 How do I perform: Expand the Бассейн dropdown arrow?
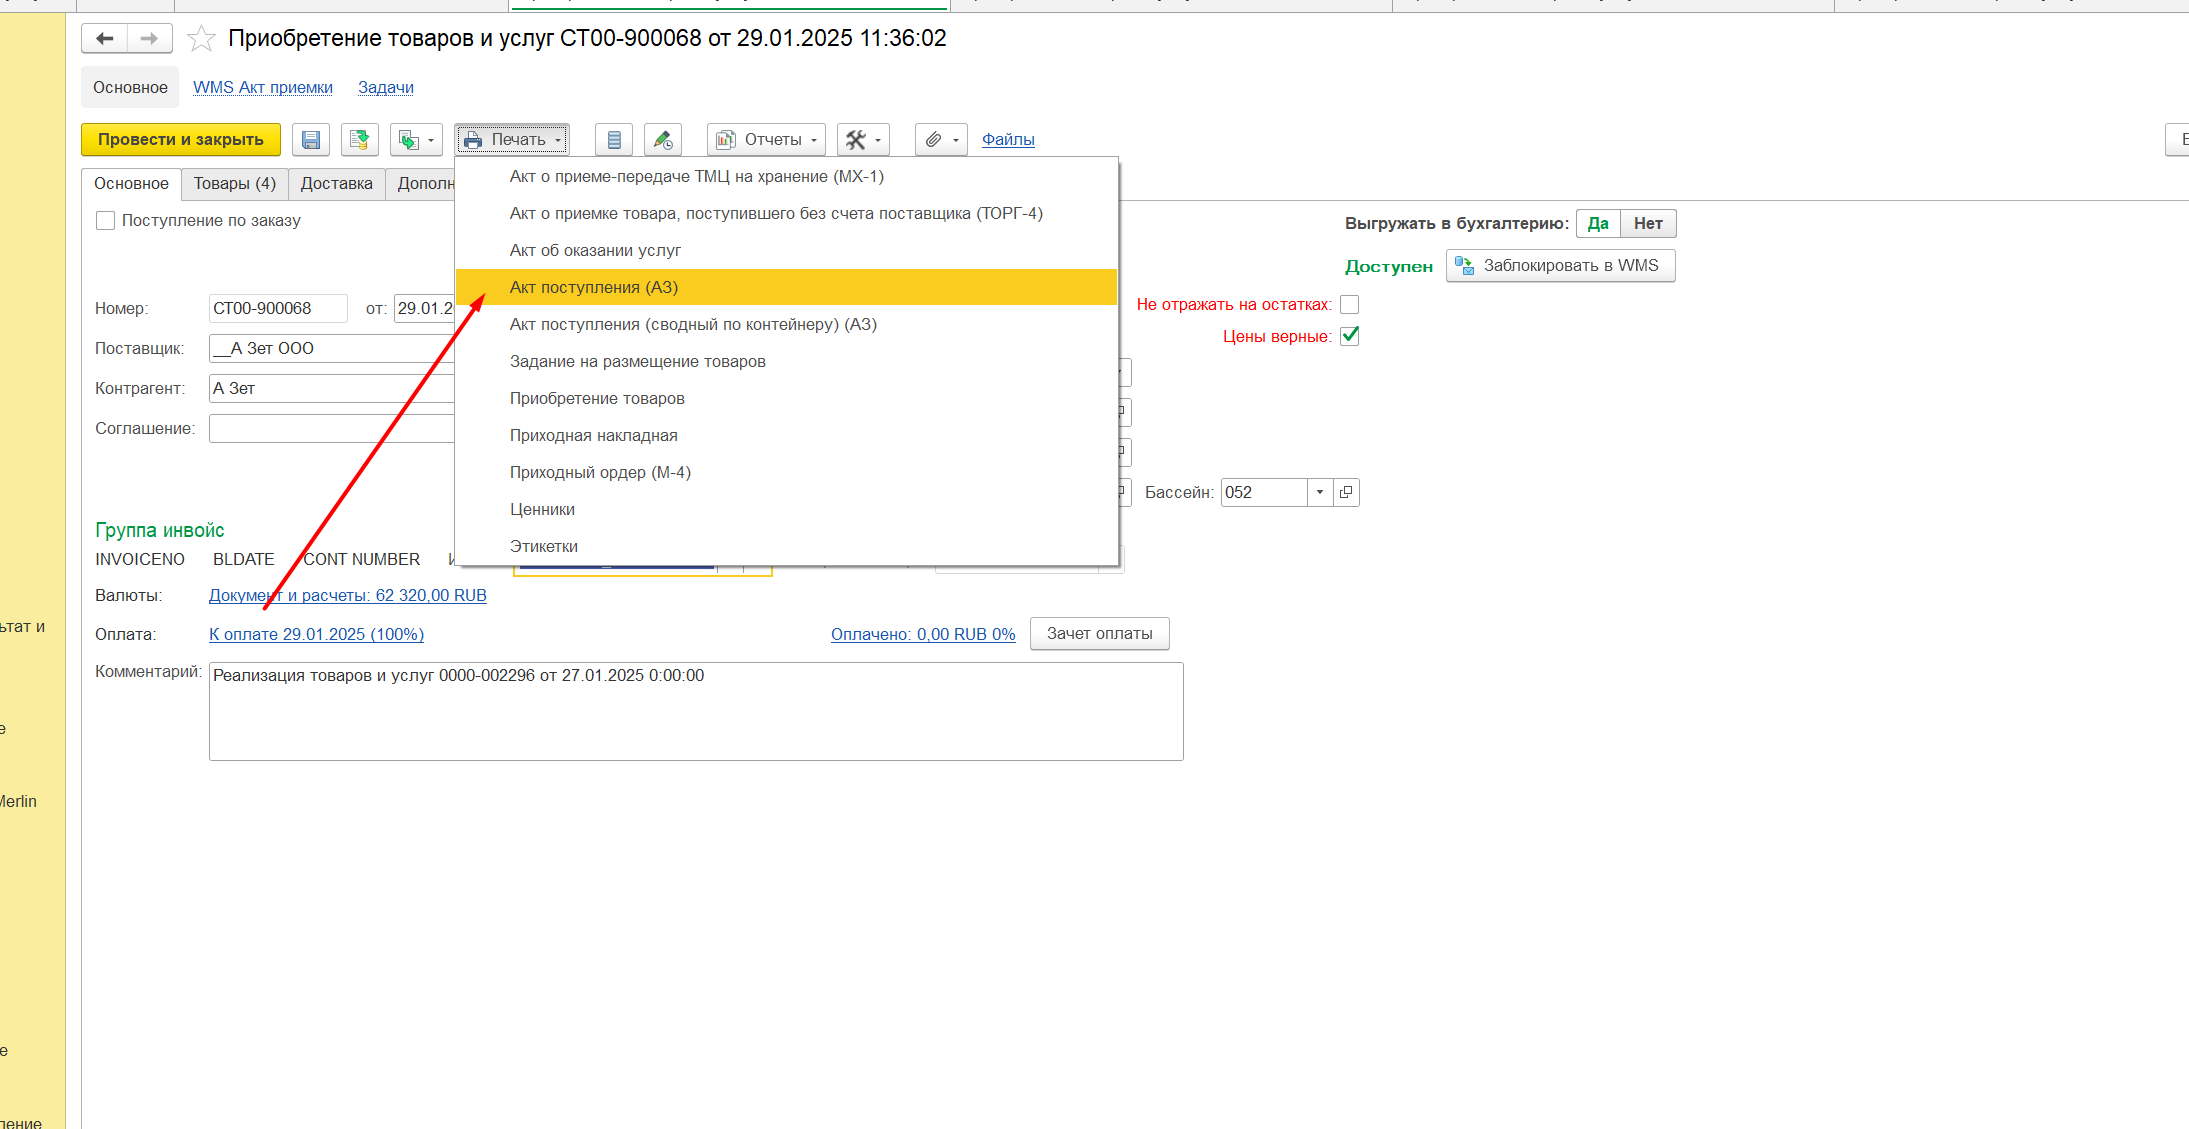[1320, 492]
